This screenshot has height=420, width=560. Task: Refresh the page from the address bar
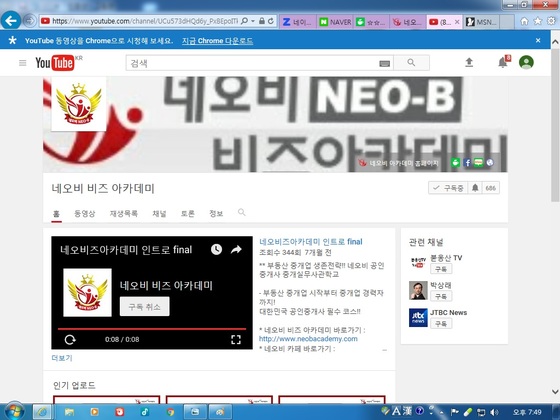coord(271,21)
